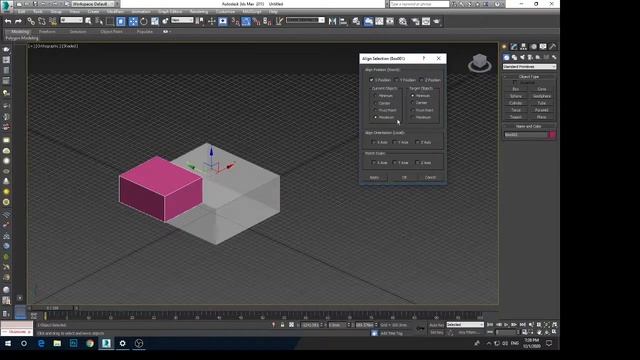This screenshot has width=640, height=360.
Task: Collapse the Object Type rollout
Action: [529, 77]
